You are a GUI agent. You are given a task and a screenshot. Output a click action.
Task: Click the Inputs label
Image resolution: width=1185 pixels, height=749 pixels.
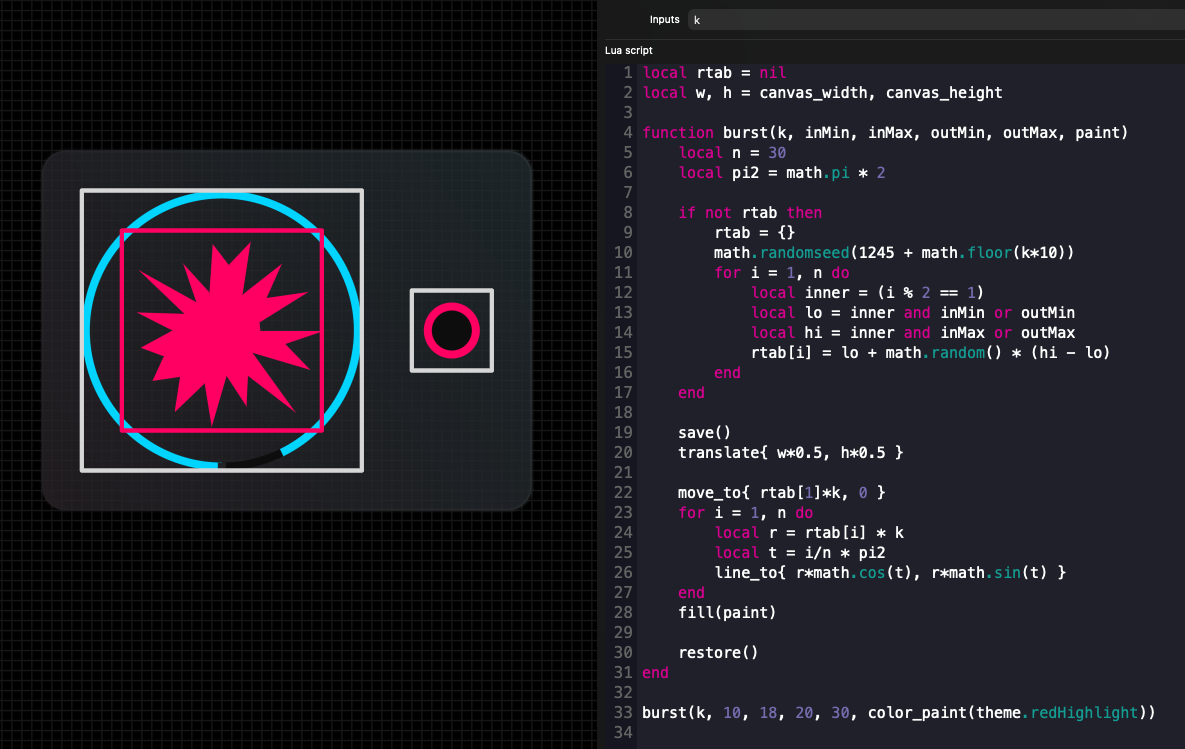click(664, 20)
